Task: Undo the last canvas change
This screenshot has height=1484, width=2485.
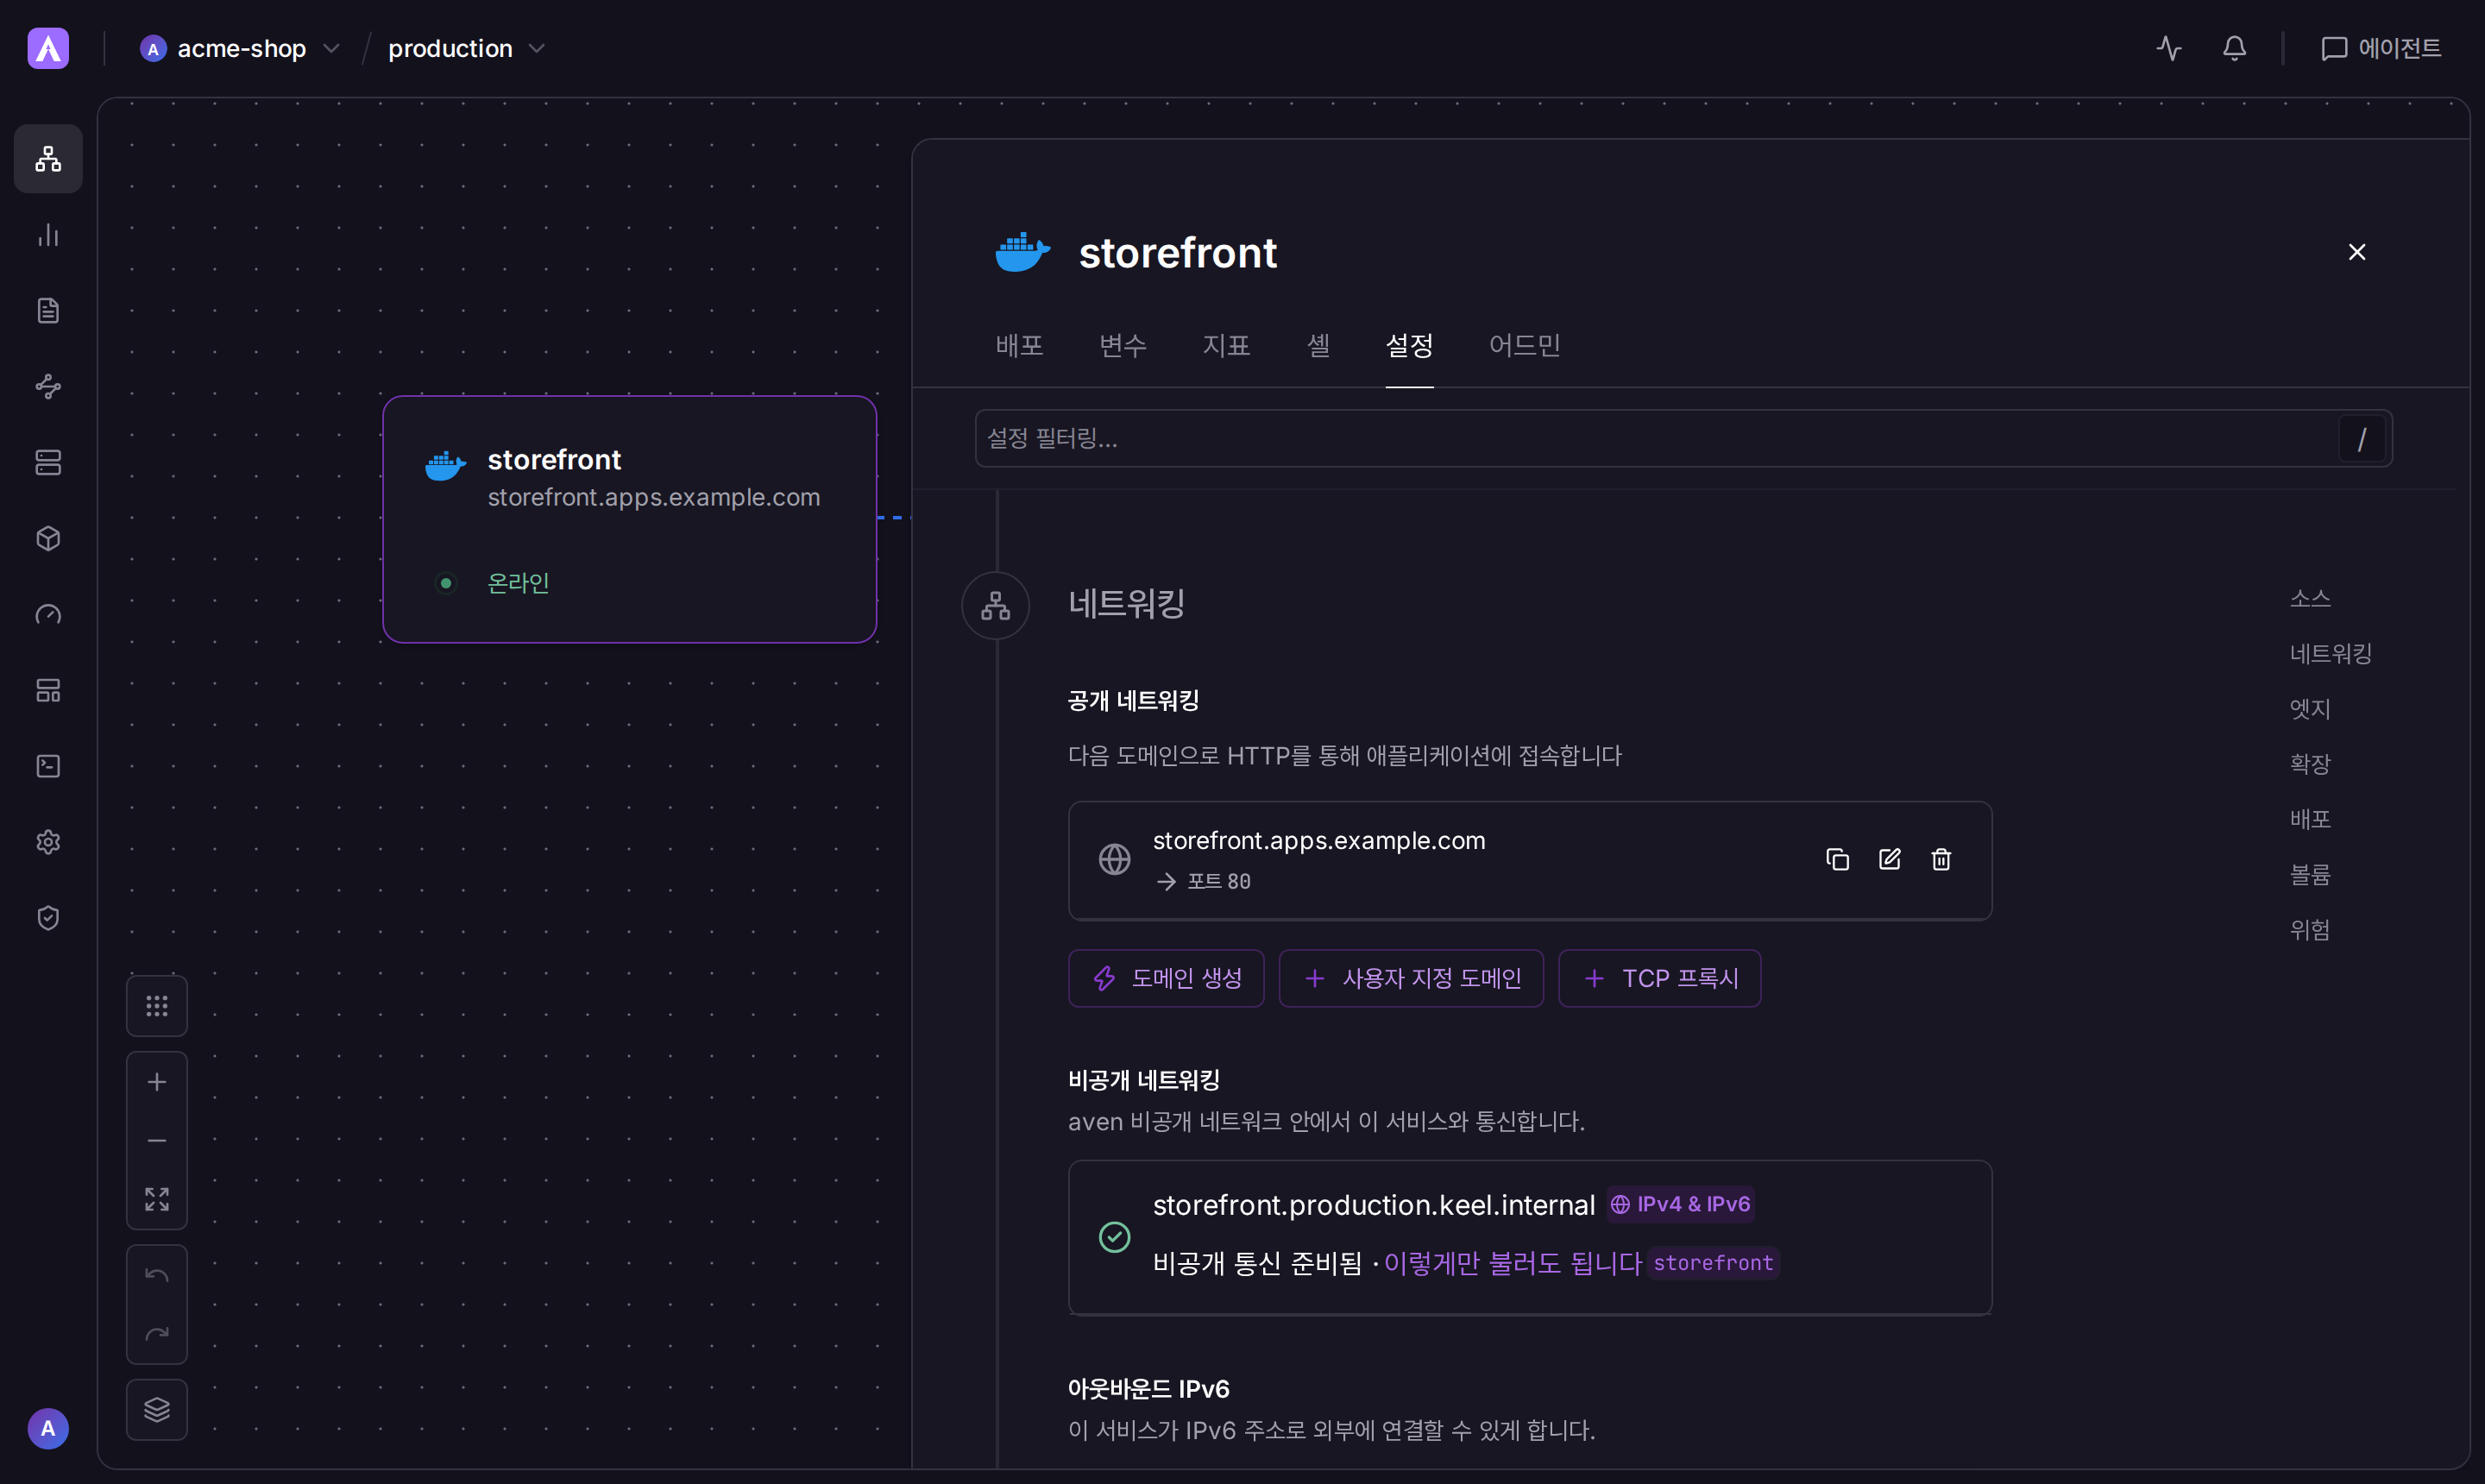Action: [157, 1275]
